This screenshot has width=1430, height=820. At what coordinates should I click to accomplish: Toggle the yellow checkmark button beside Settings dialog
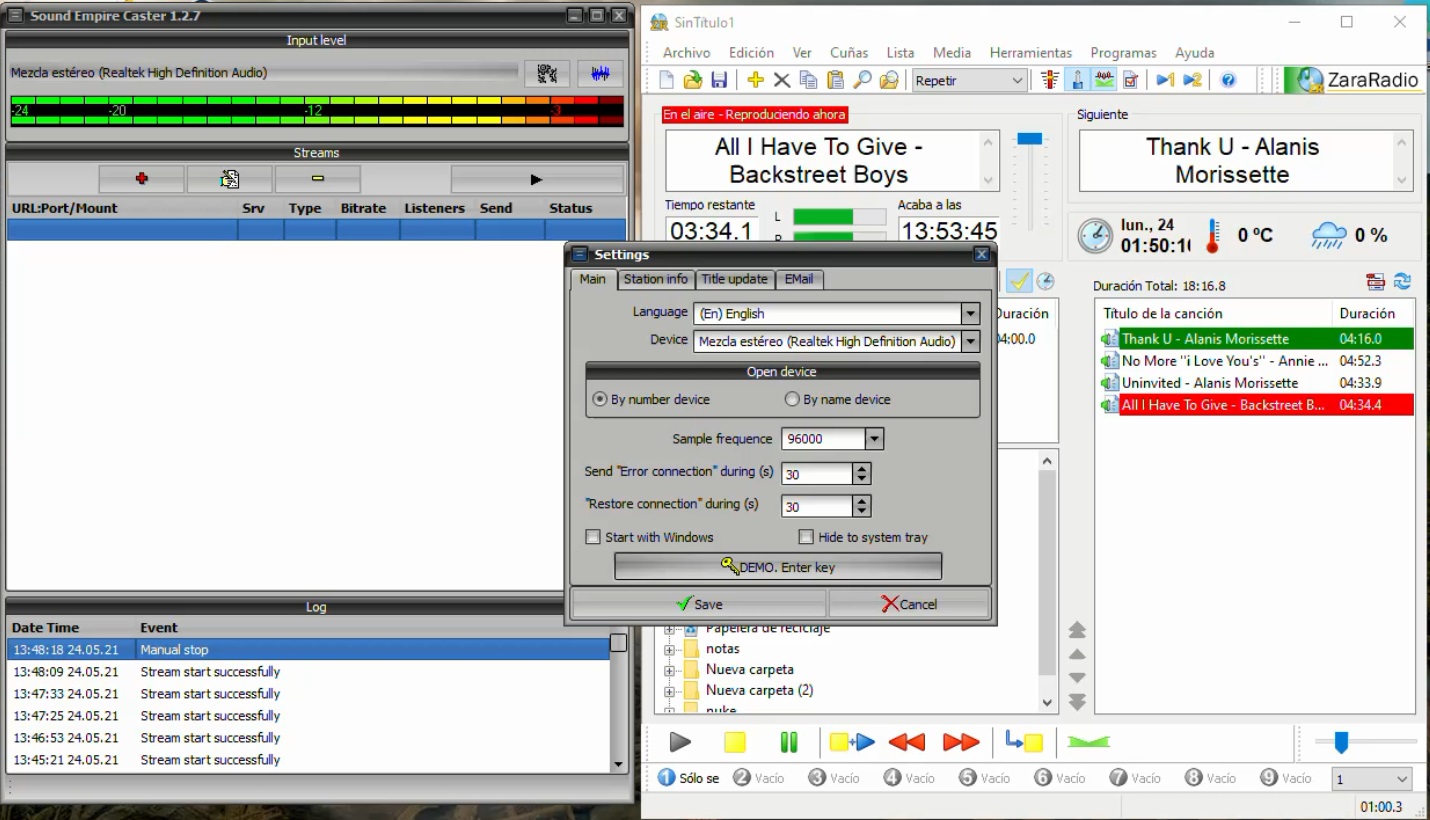click(x=1019, y=281)
